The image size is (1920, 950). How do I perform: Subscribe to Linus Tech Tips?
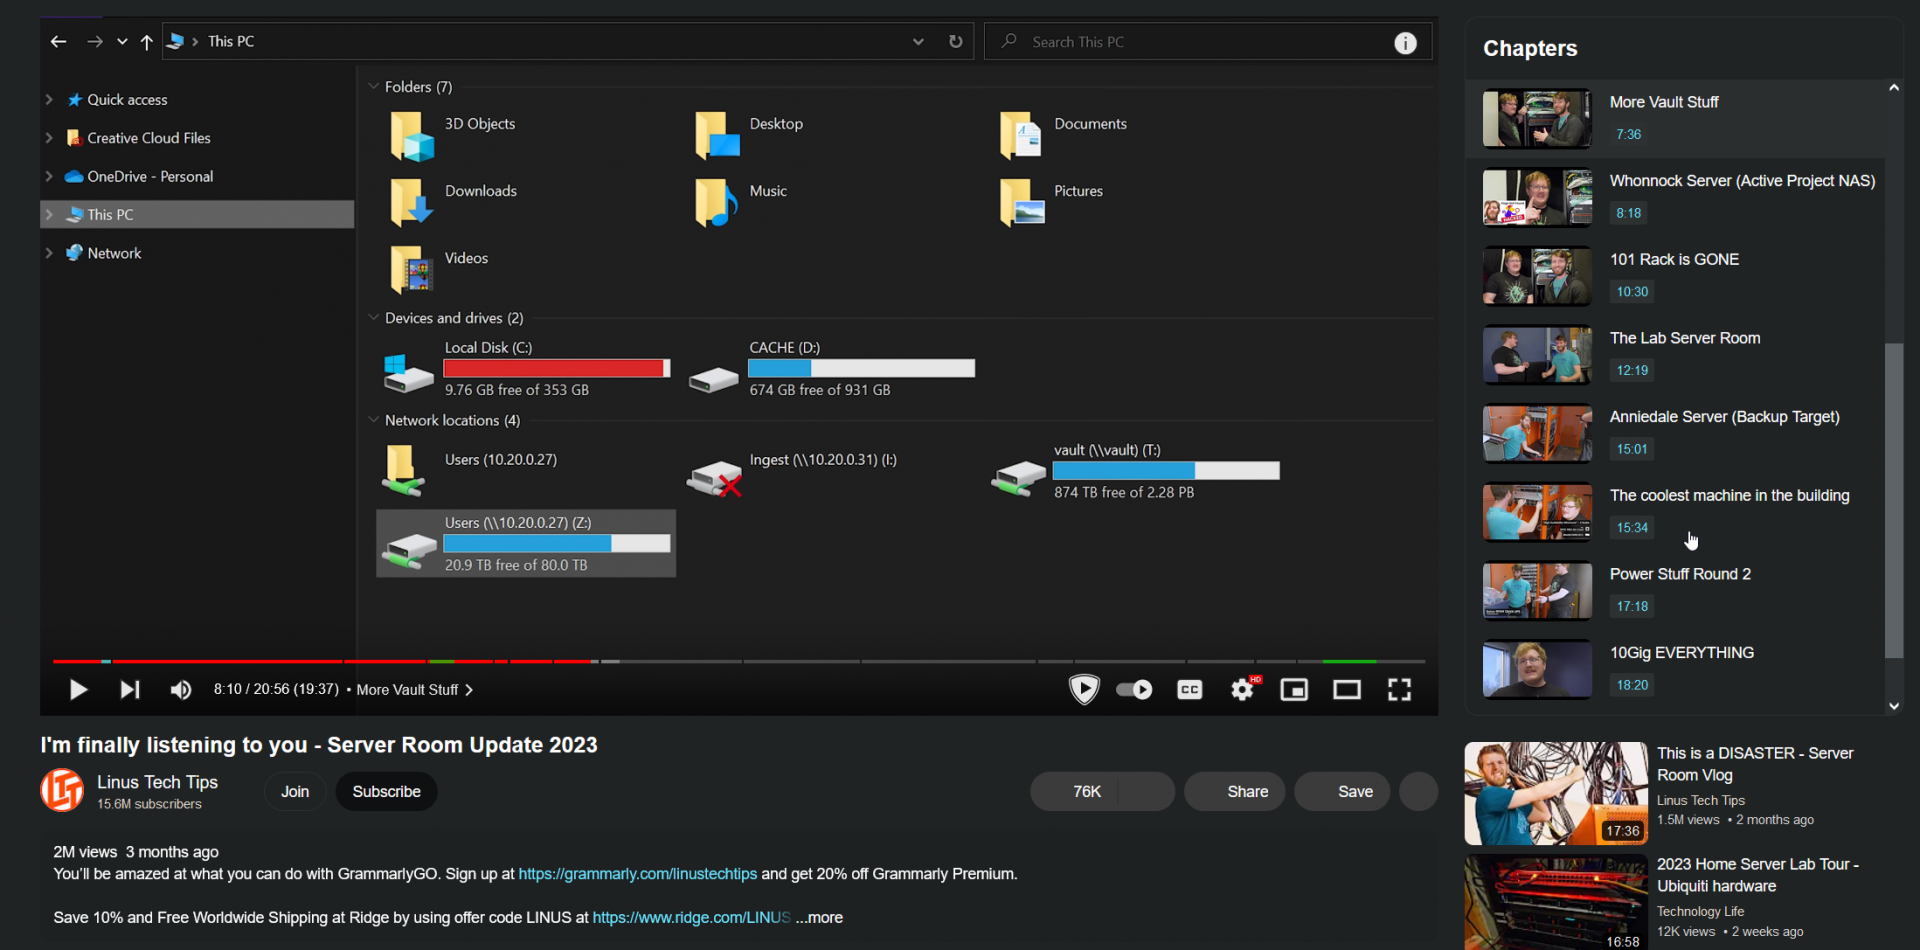pos(386,791)
